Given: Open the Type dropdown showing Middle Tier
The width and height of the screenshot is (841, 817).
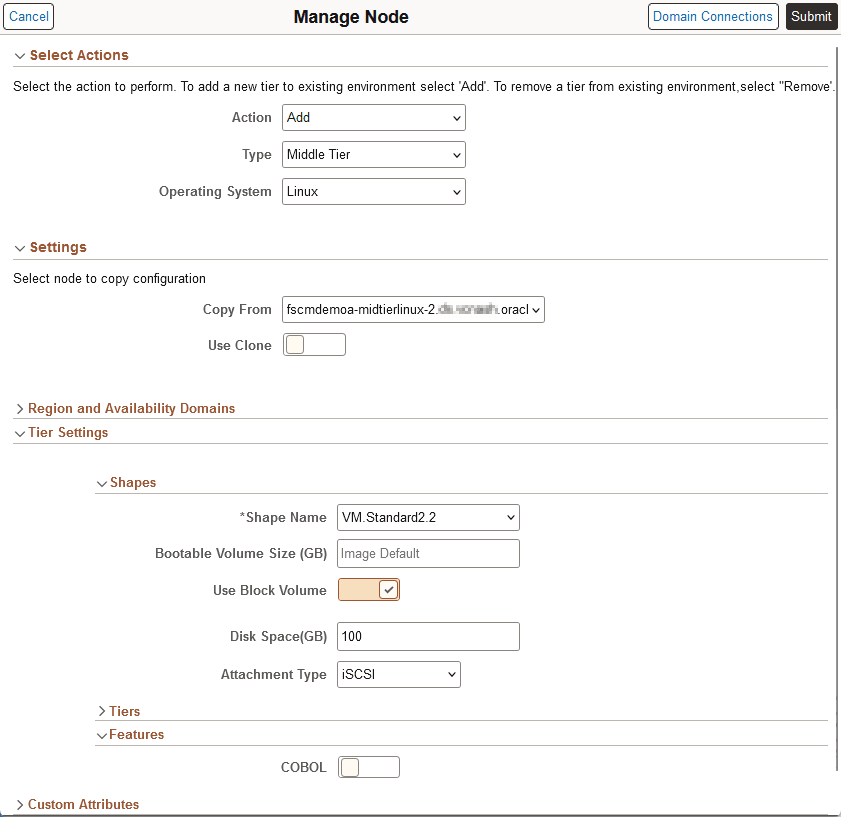Looking at the screenshot, I should [x=373, y=154].
